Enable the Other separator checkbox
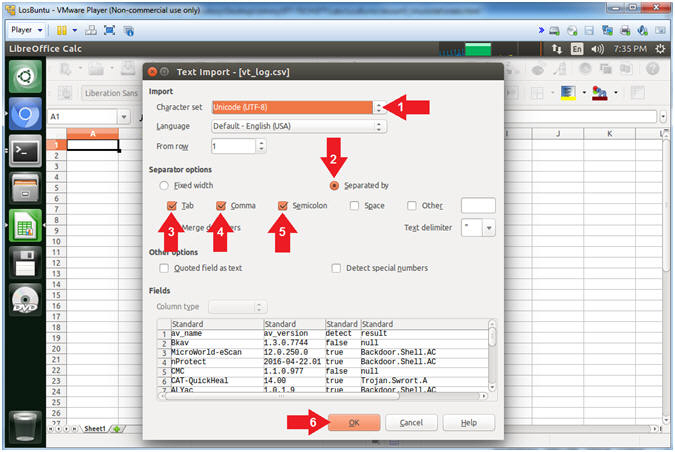Screen dimensions: 675x452 (x=412, y=206)
